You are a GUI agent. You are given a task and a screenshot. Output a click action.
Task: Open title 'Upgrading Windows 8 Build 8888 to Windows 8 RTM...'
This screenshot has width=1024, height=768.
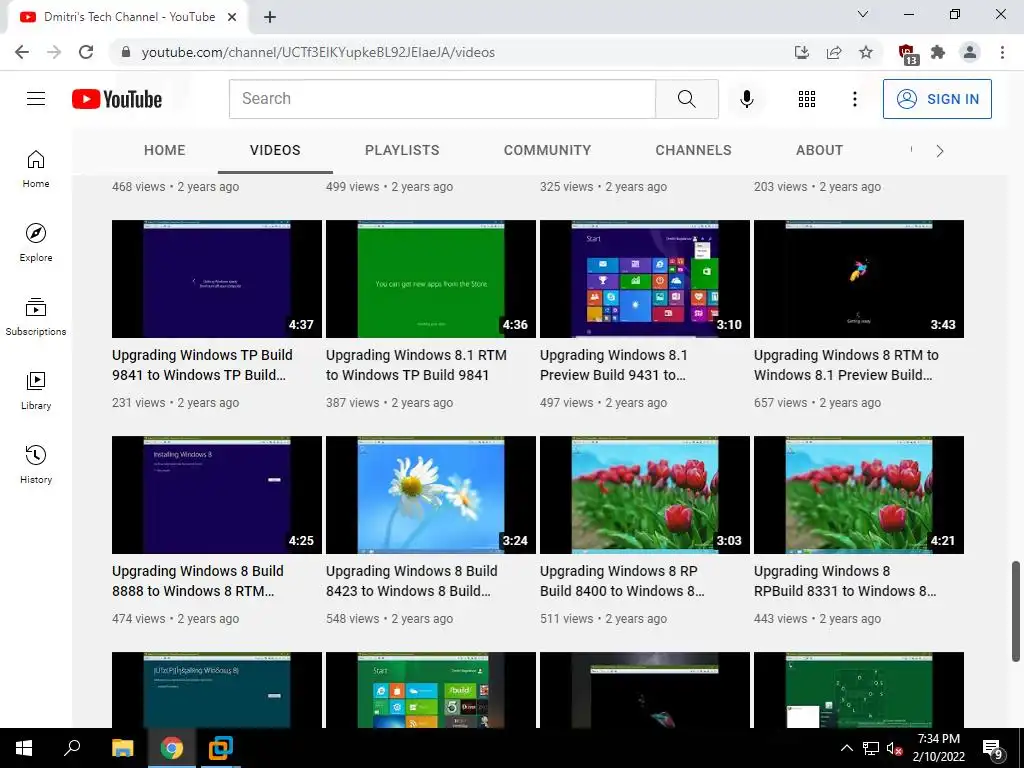(x=197, y=581)
